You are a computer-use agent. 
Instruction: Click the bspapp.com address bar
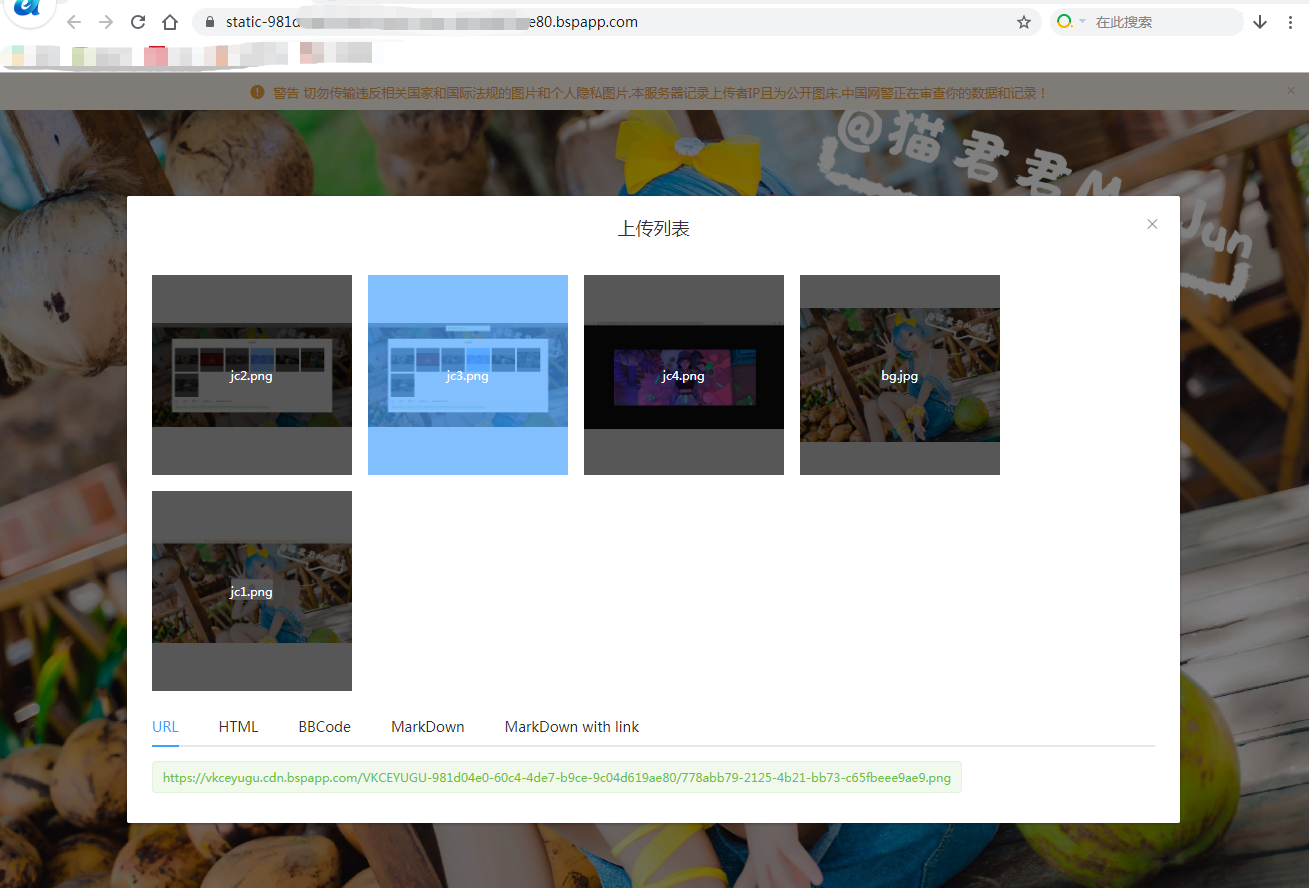[x=616, y=22]
